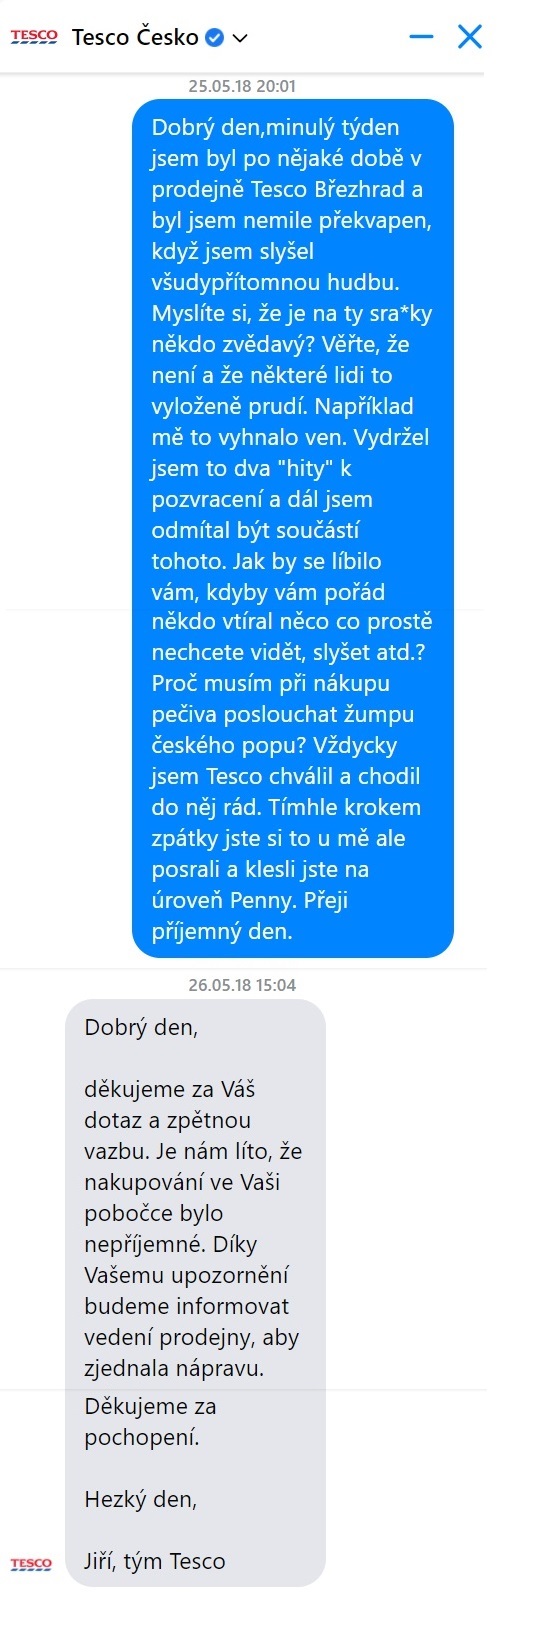The height and width of the screenshot is (1626, 546).
Task: Close the Tesco Česko chat
Action: click(x=470, y=37)
